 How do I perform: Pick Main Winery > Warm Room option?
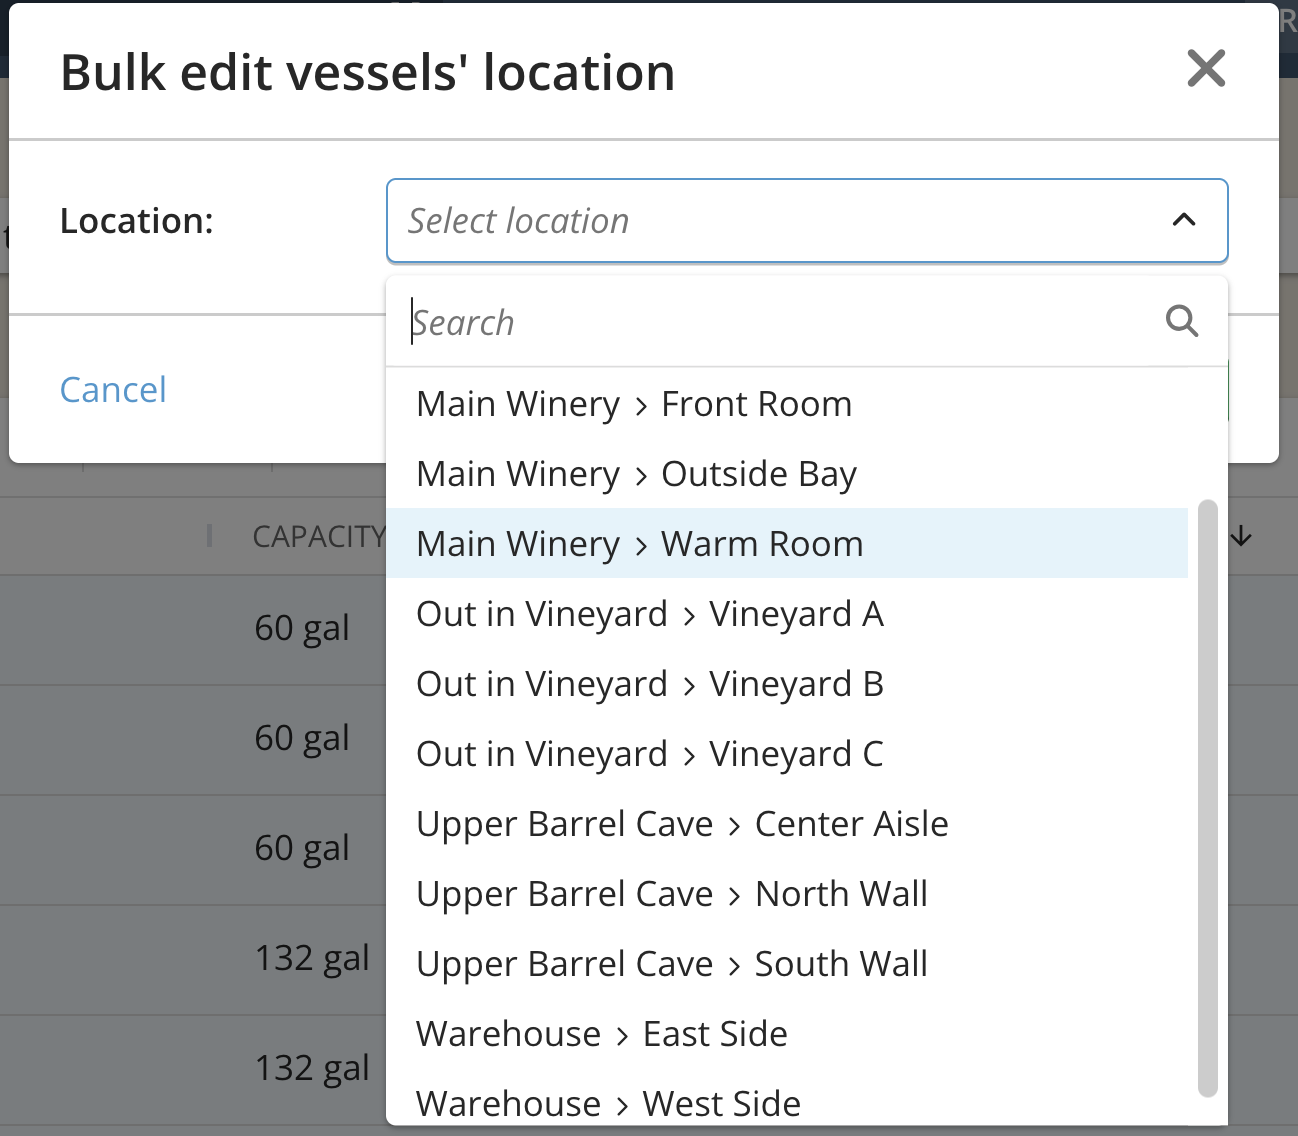point(787,543)
